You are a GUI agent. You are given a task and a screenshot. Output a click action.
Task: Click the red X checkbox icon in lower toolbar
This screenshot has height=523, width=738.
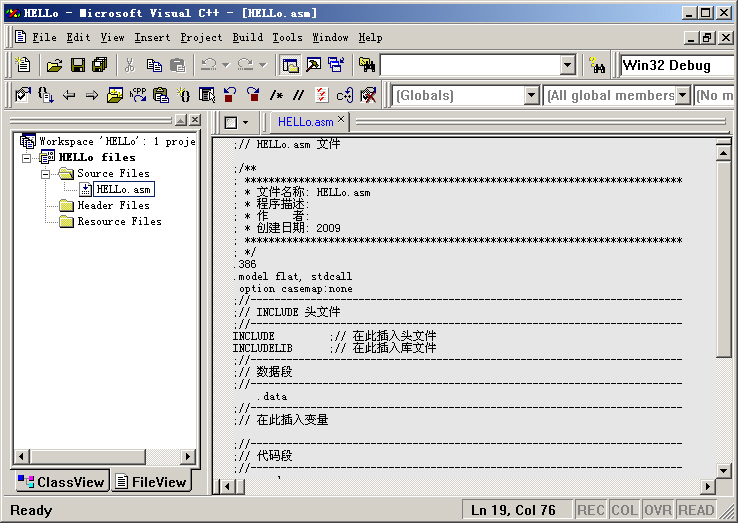(x=368, y=95)
